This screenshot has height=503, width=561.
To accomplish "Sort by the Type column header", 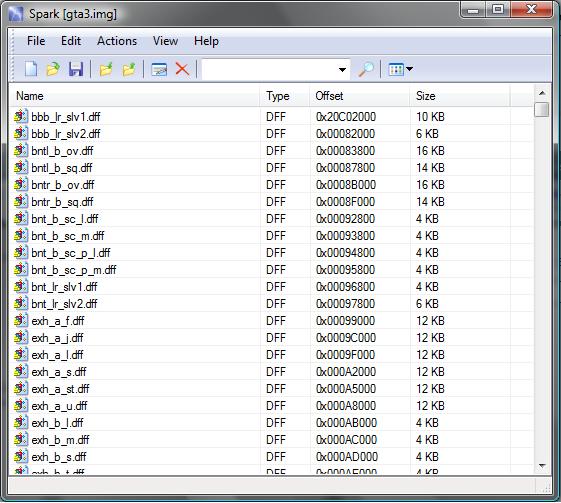I will (x=285, y=96).
